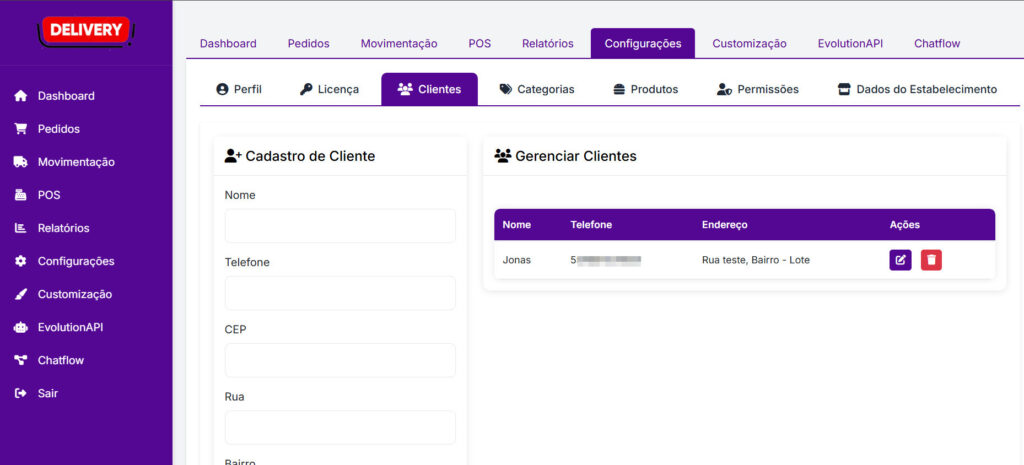Viewport: 1024px width, 465px height.
Task: Open the Dashboard top tab
Action: point(228,44)
